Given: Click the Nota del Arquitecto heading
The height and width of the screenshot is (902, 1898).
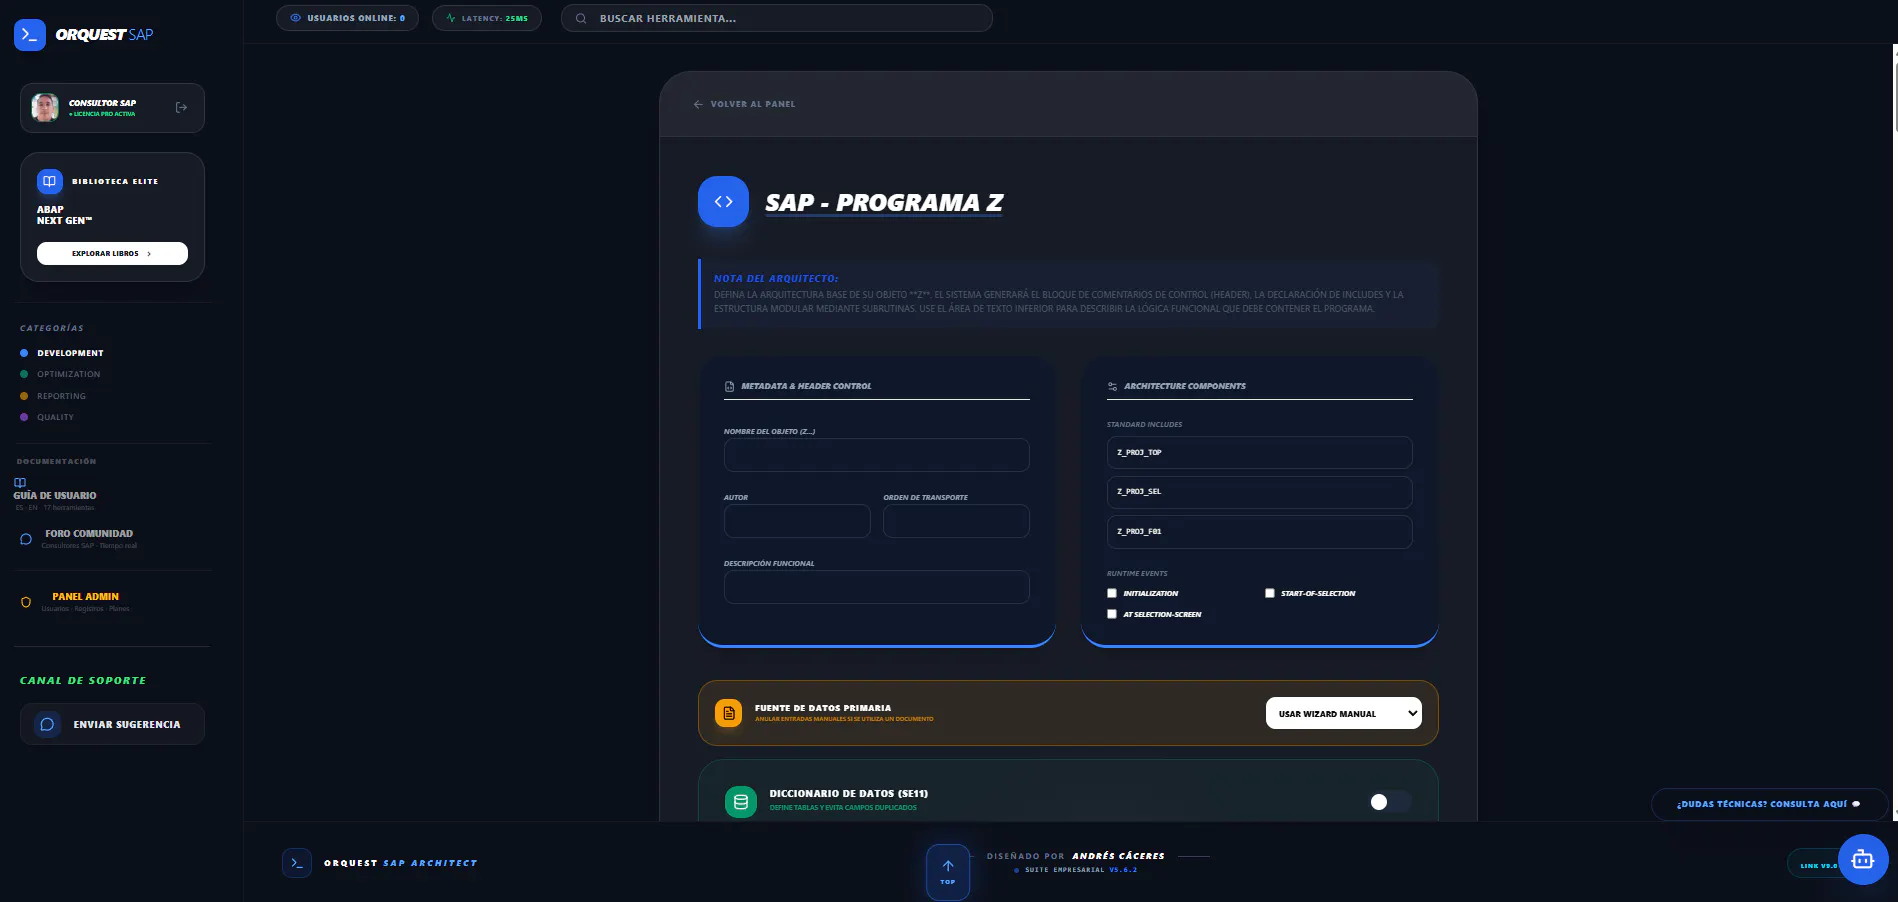Looking at the screenshot, I should tap(776, 279).
